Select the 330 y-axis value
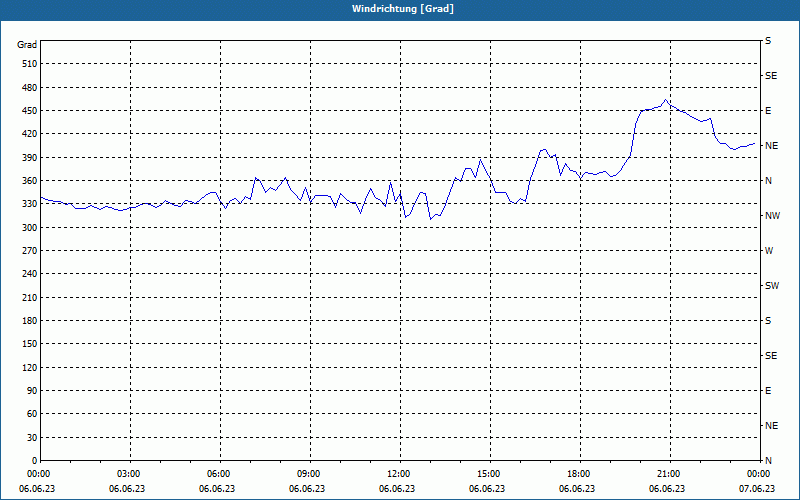 click(30, 204)
